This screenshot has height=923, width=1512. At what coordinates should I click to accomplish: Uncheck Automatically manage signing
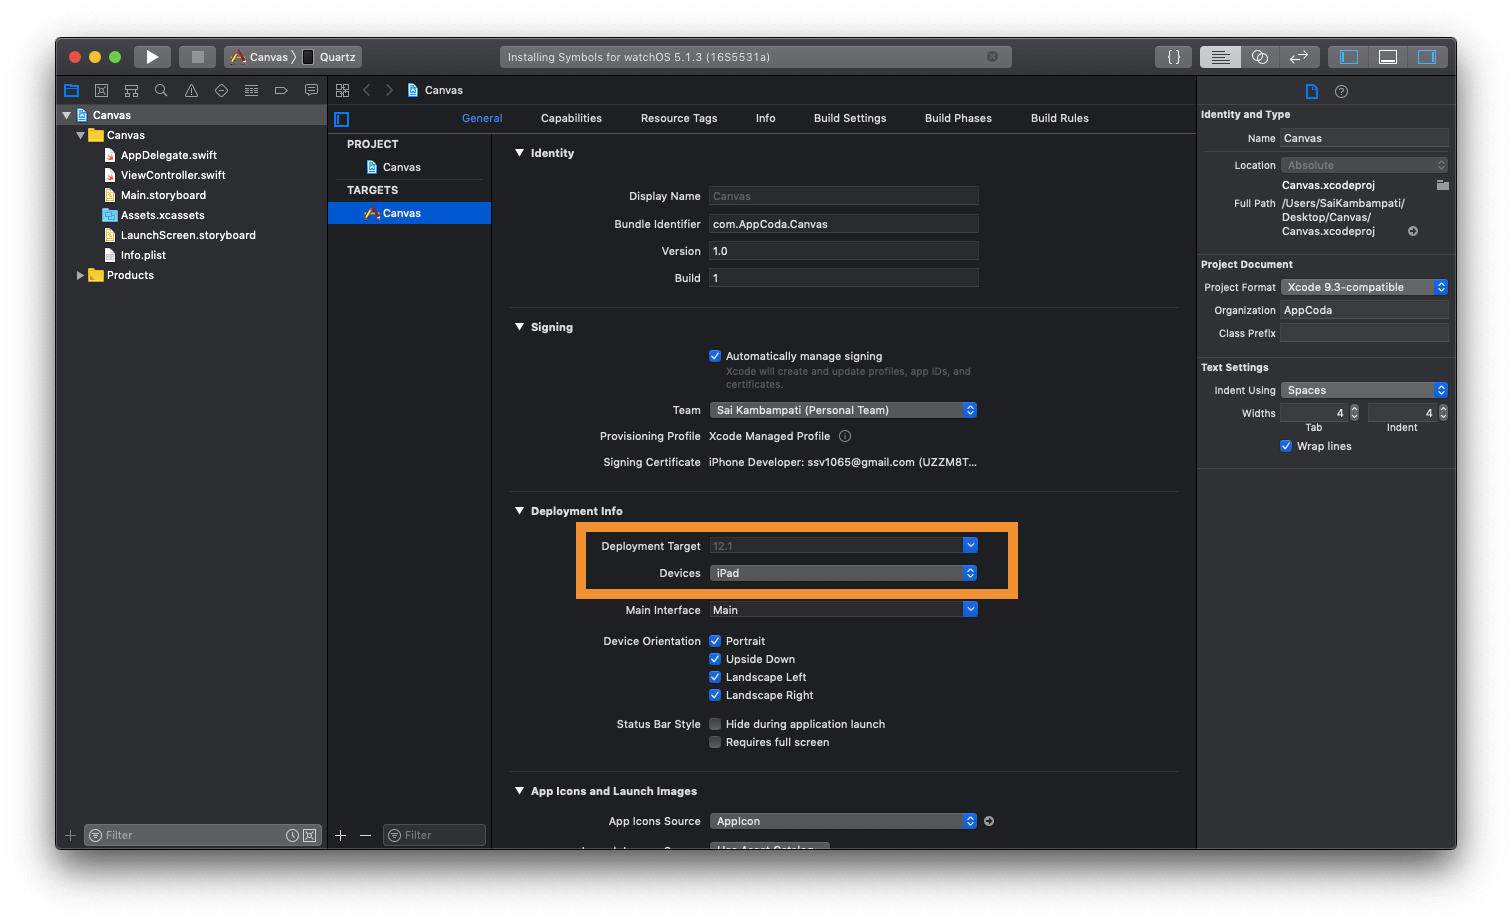pos(715,356)
